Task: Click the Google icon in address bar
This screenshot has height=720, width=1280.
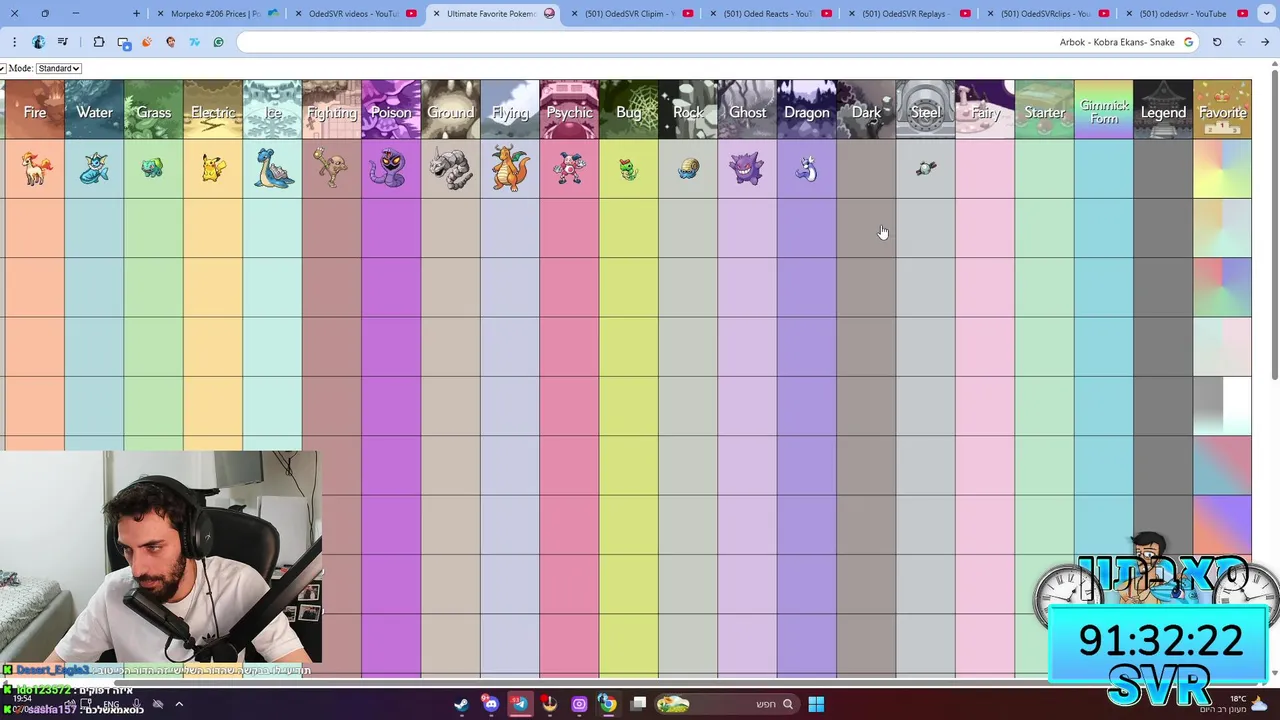Action: (x=1188, y=42)
